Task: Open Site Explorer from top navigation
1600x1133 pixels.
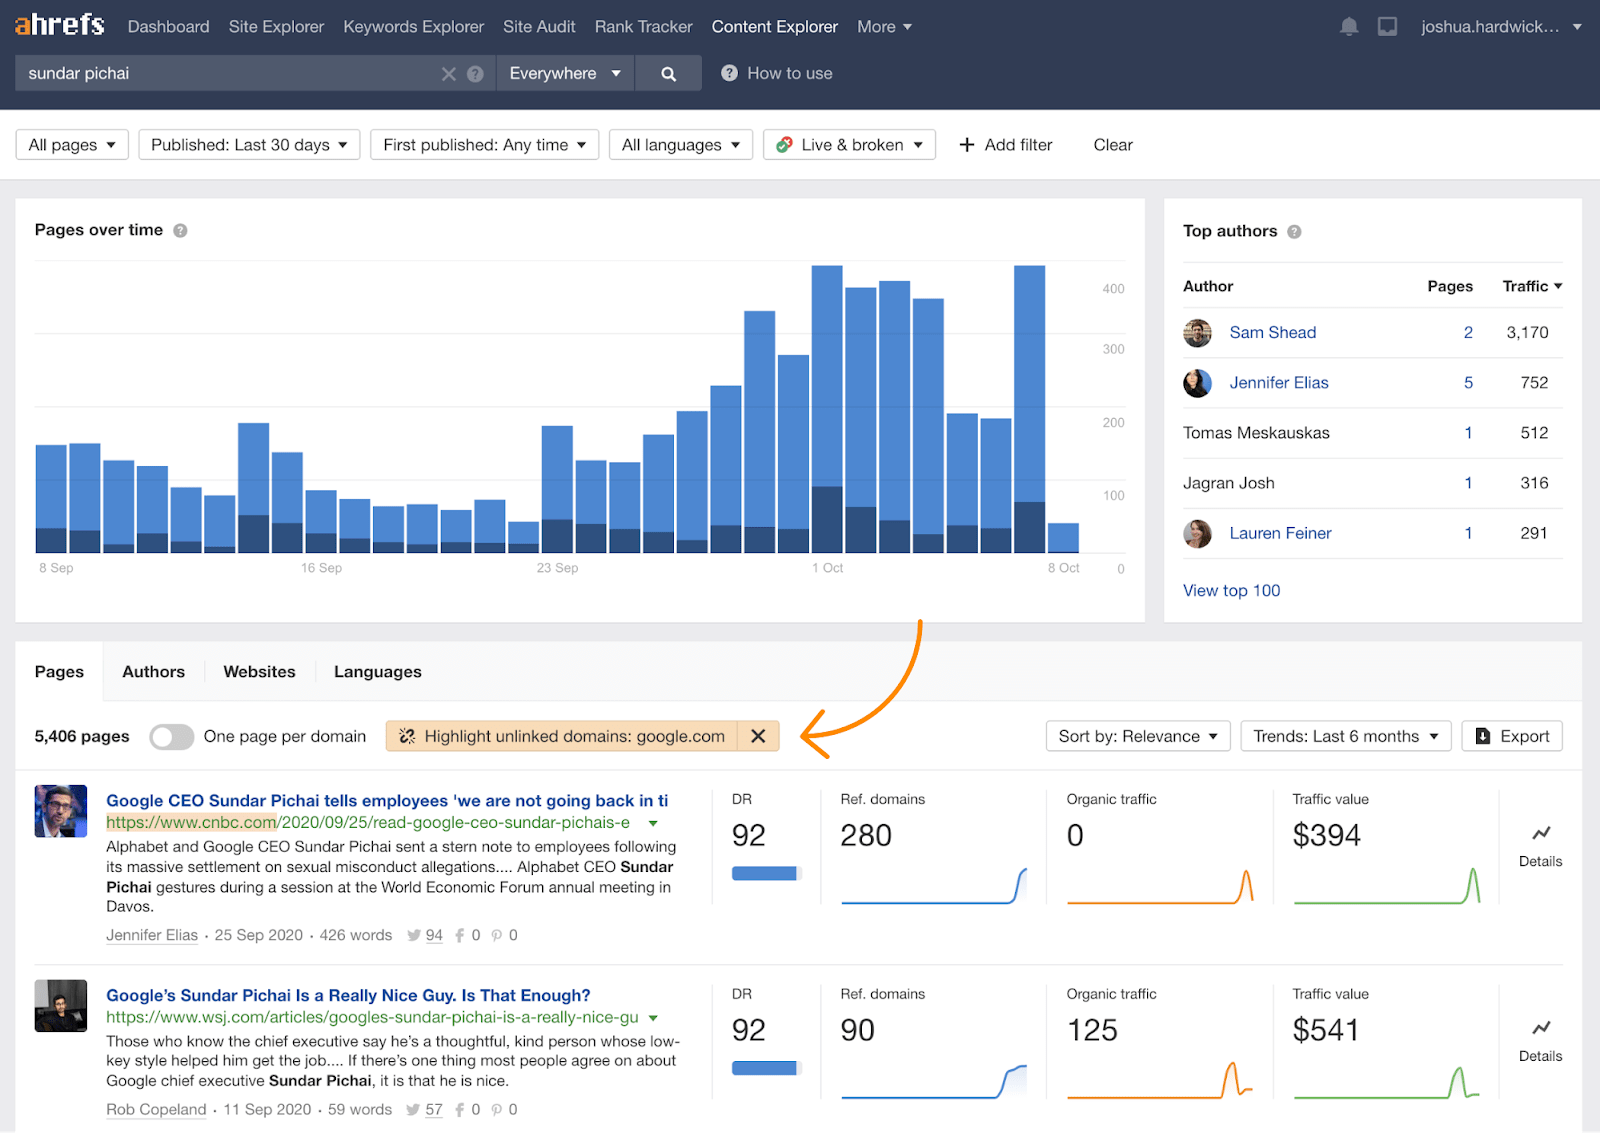Action: click(x=276, y=27)
